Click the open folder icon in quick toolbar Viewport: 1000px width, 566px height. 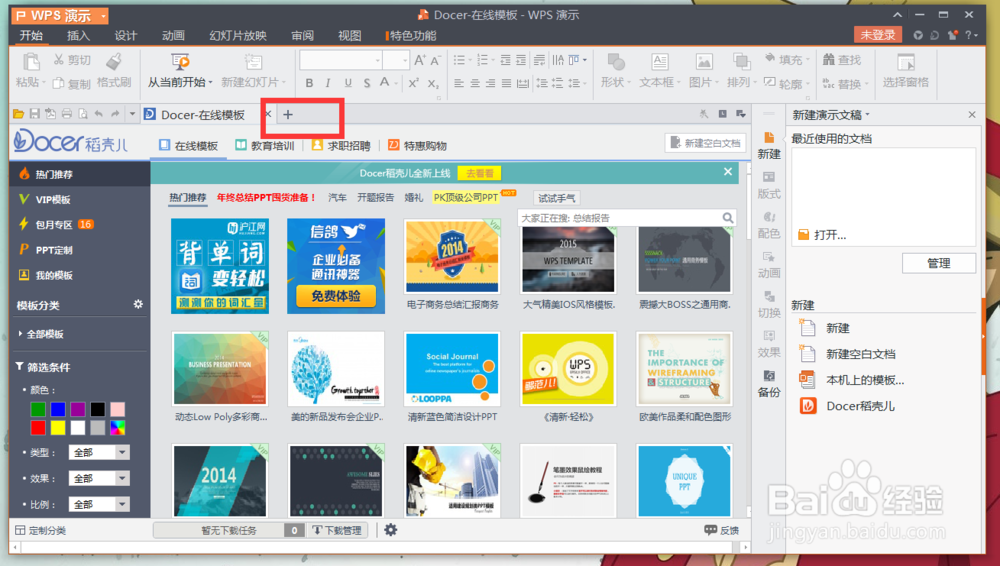click(18, 114)
